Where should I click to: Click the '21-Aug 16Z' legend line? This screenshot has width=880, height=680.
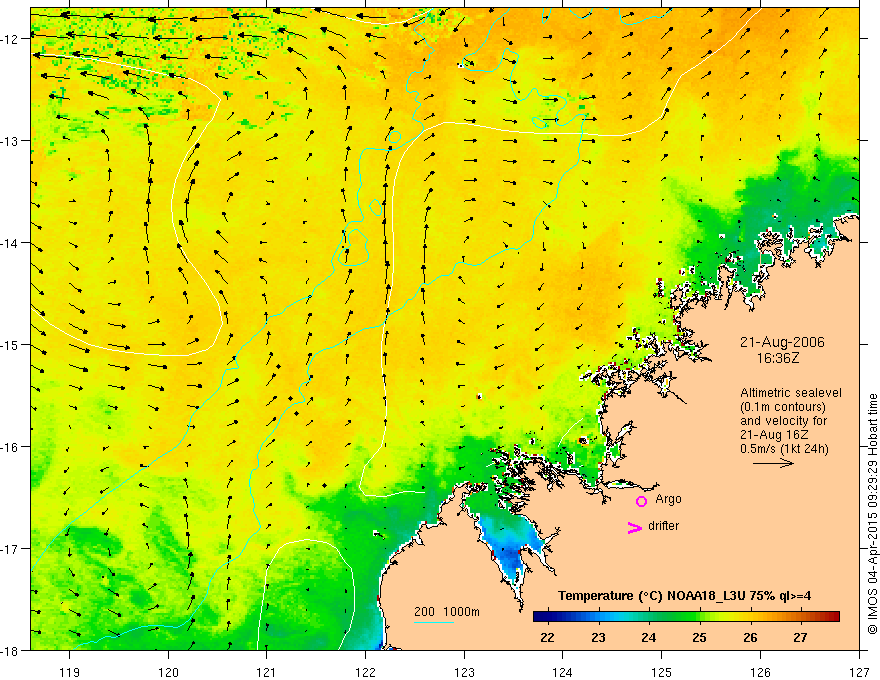(x=774, y=435)
